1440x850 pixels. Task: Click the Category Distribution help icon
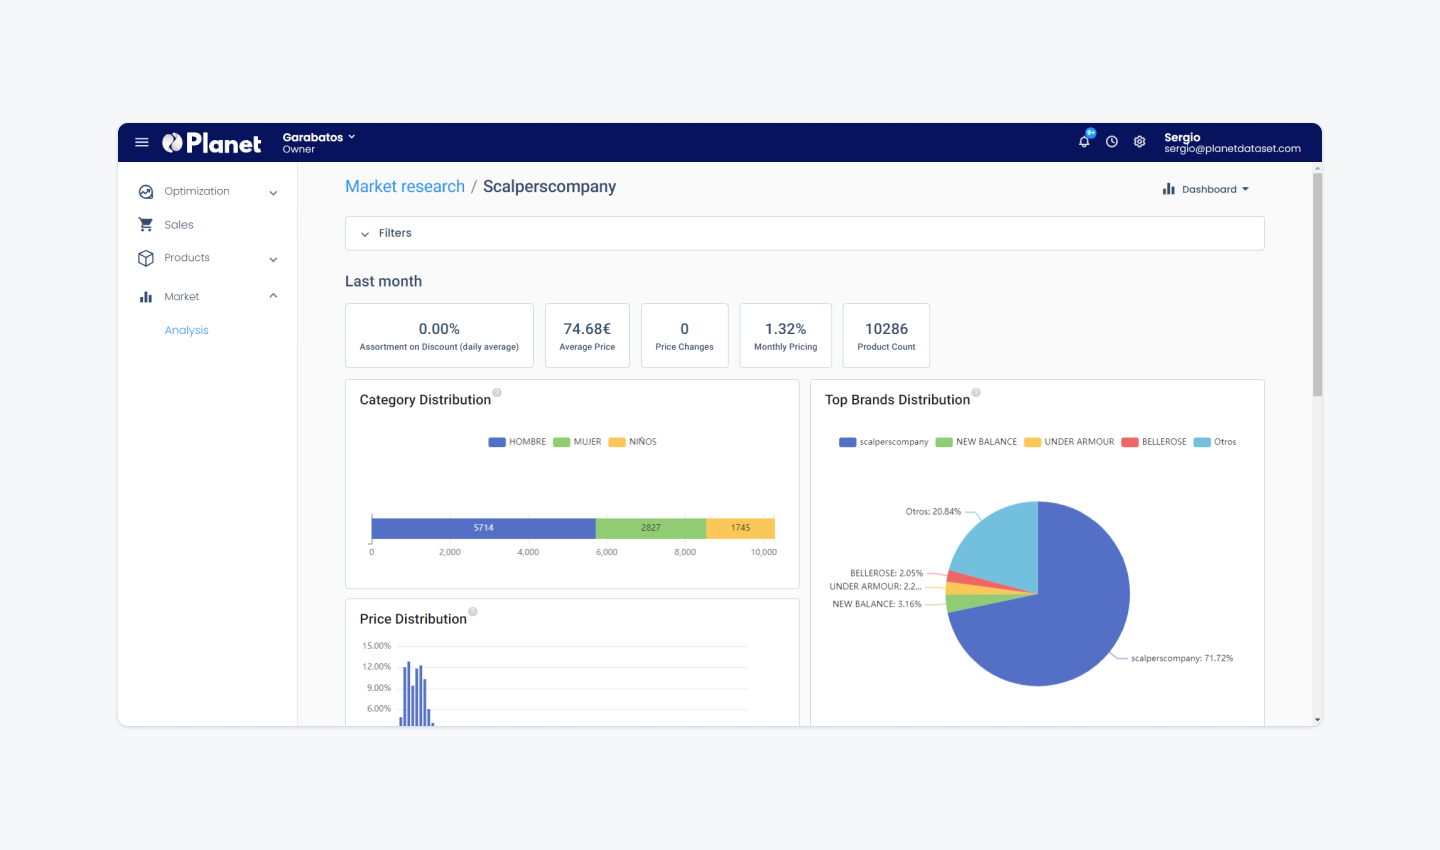tap(497, 392)
